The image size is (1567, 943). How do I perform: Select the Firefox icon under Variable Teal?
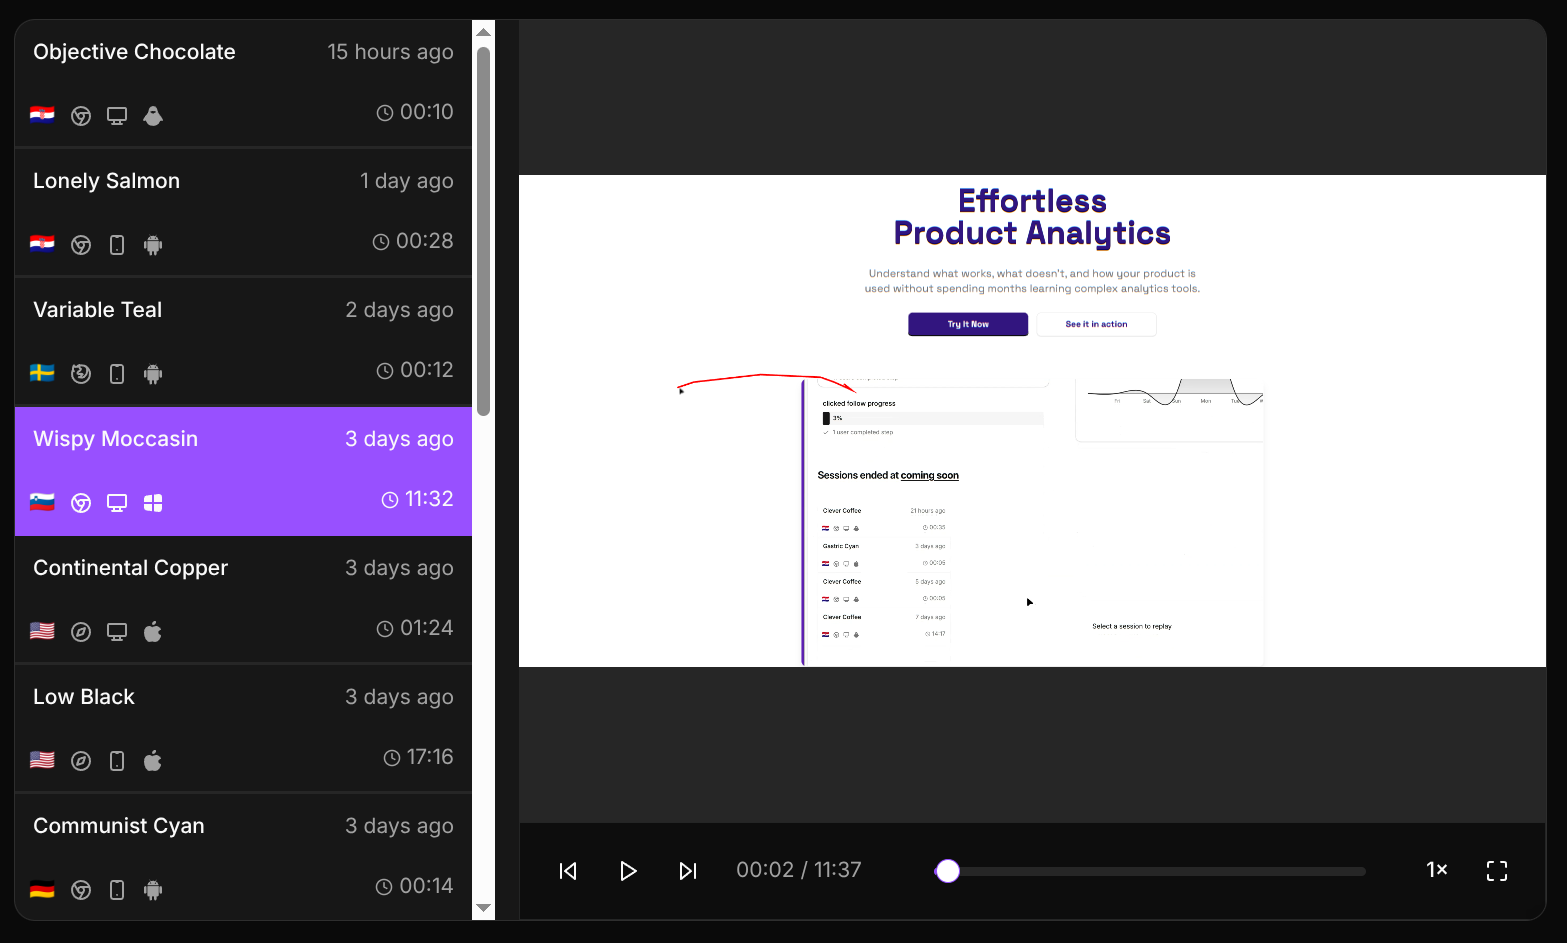click(81, 373)
